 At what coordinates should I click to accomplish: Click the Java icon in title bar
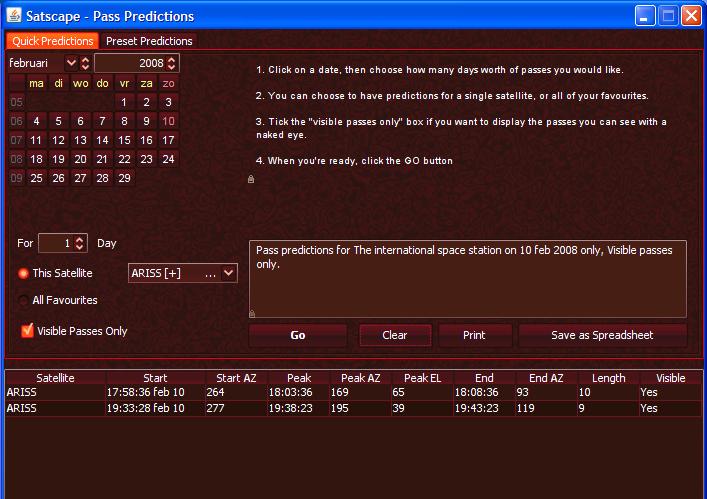[x=14, y=15]
